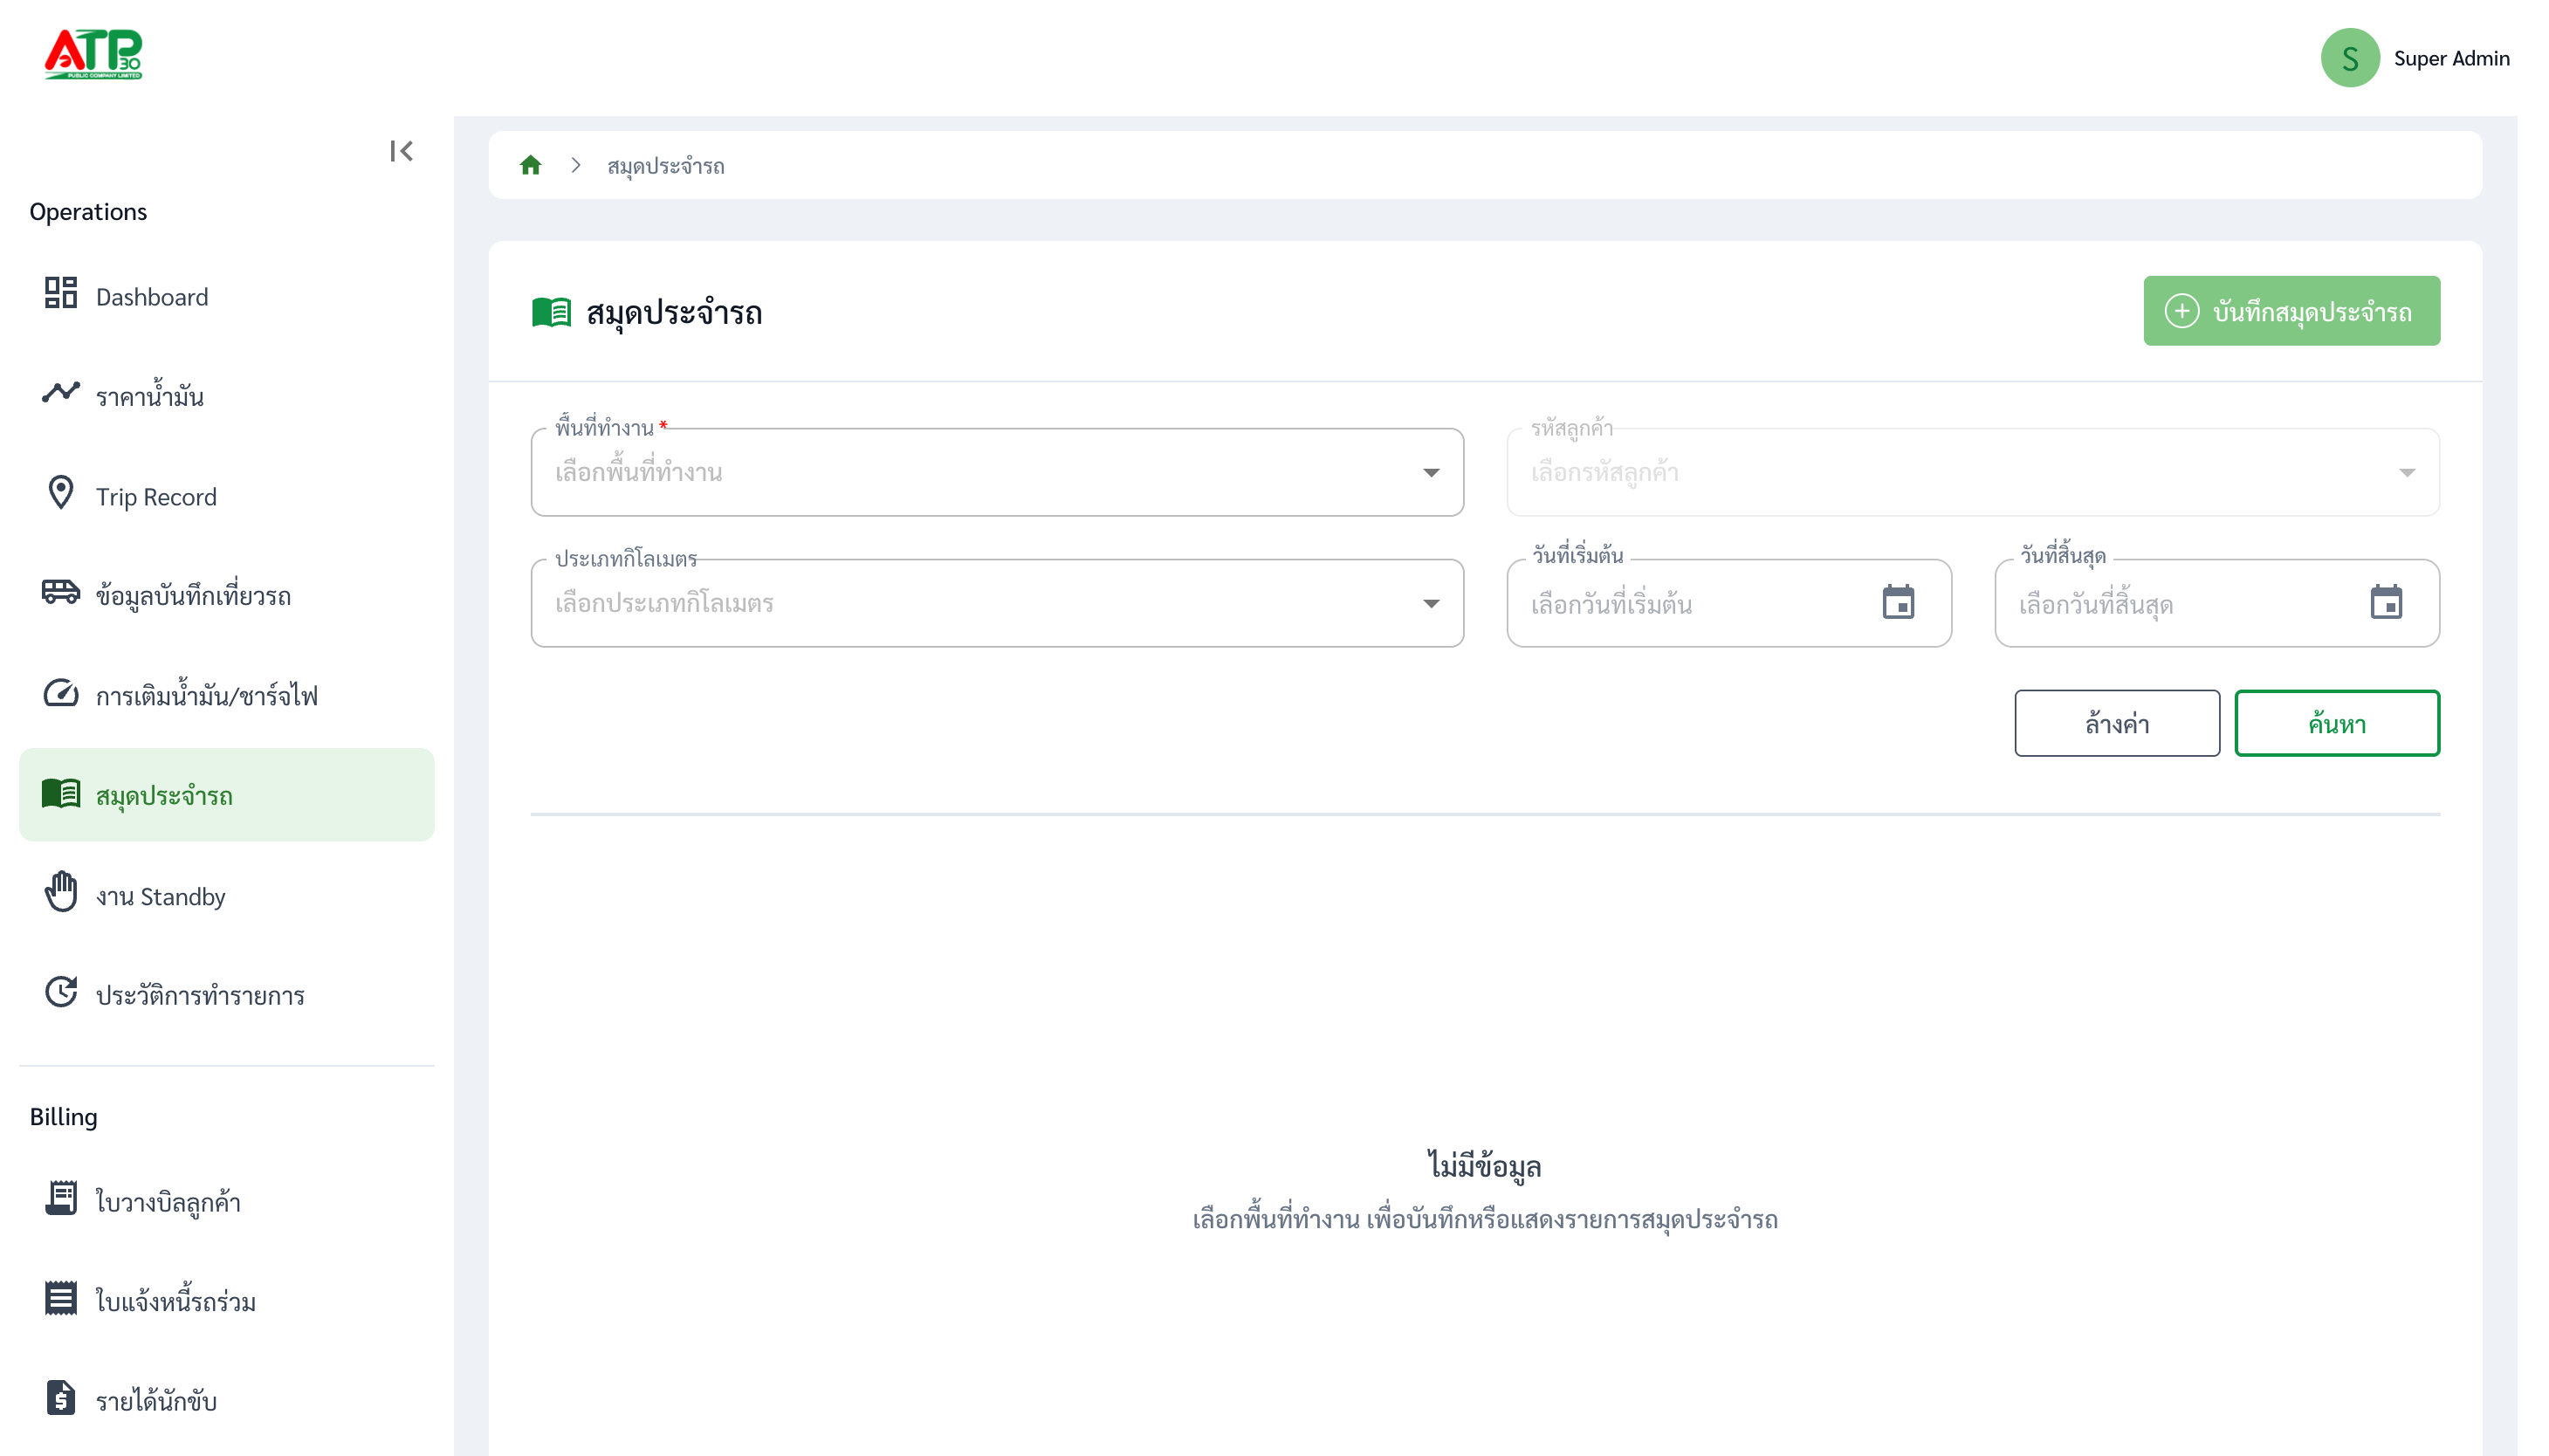Viewport: 2549px width, 1456px height.
Task: Click the joint-vehicle invoice list icon
Action: (x=61, y=1298)
